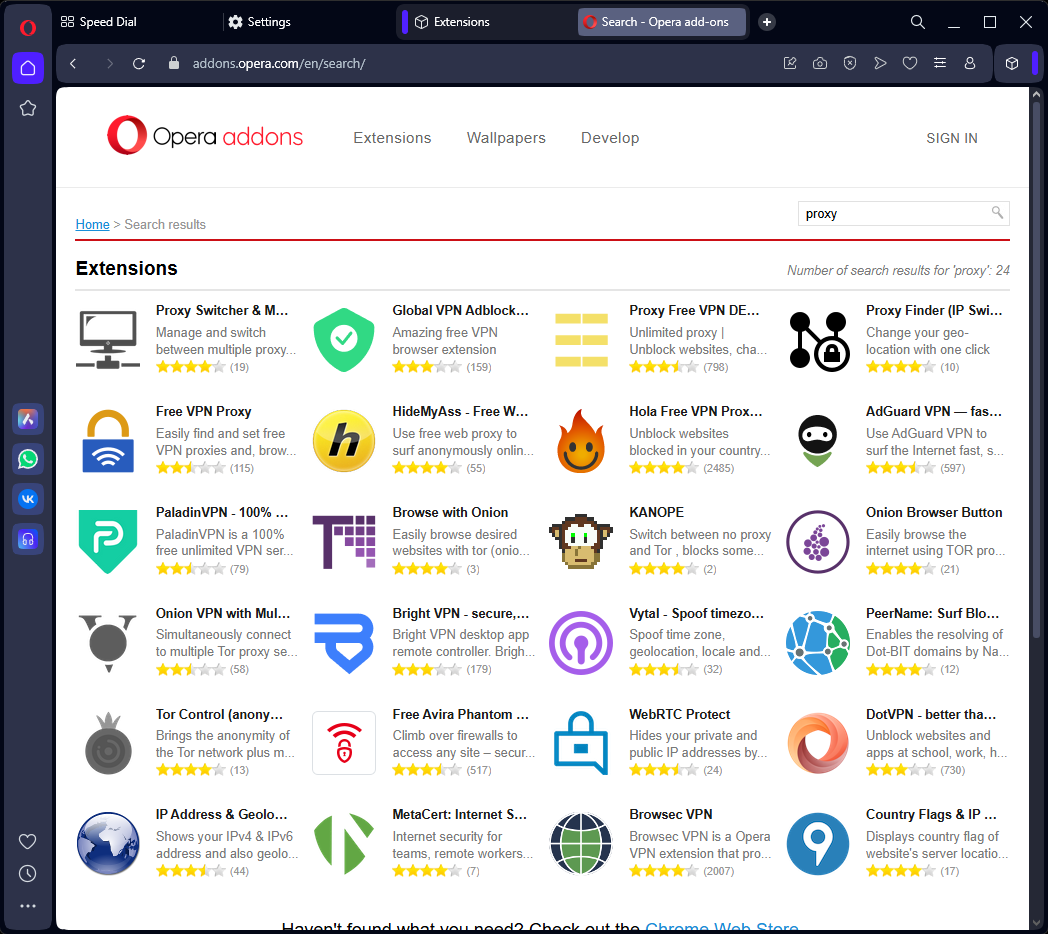
Task: Open the Free VPN Proxy extension
Action: coord(203,411)
